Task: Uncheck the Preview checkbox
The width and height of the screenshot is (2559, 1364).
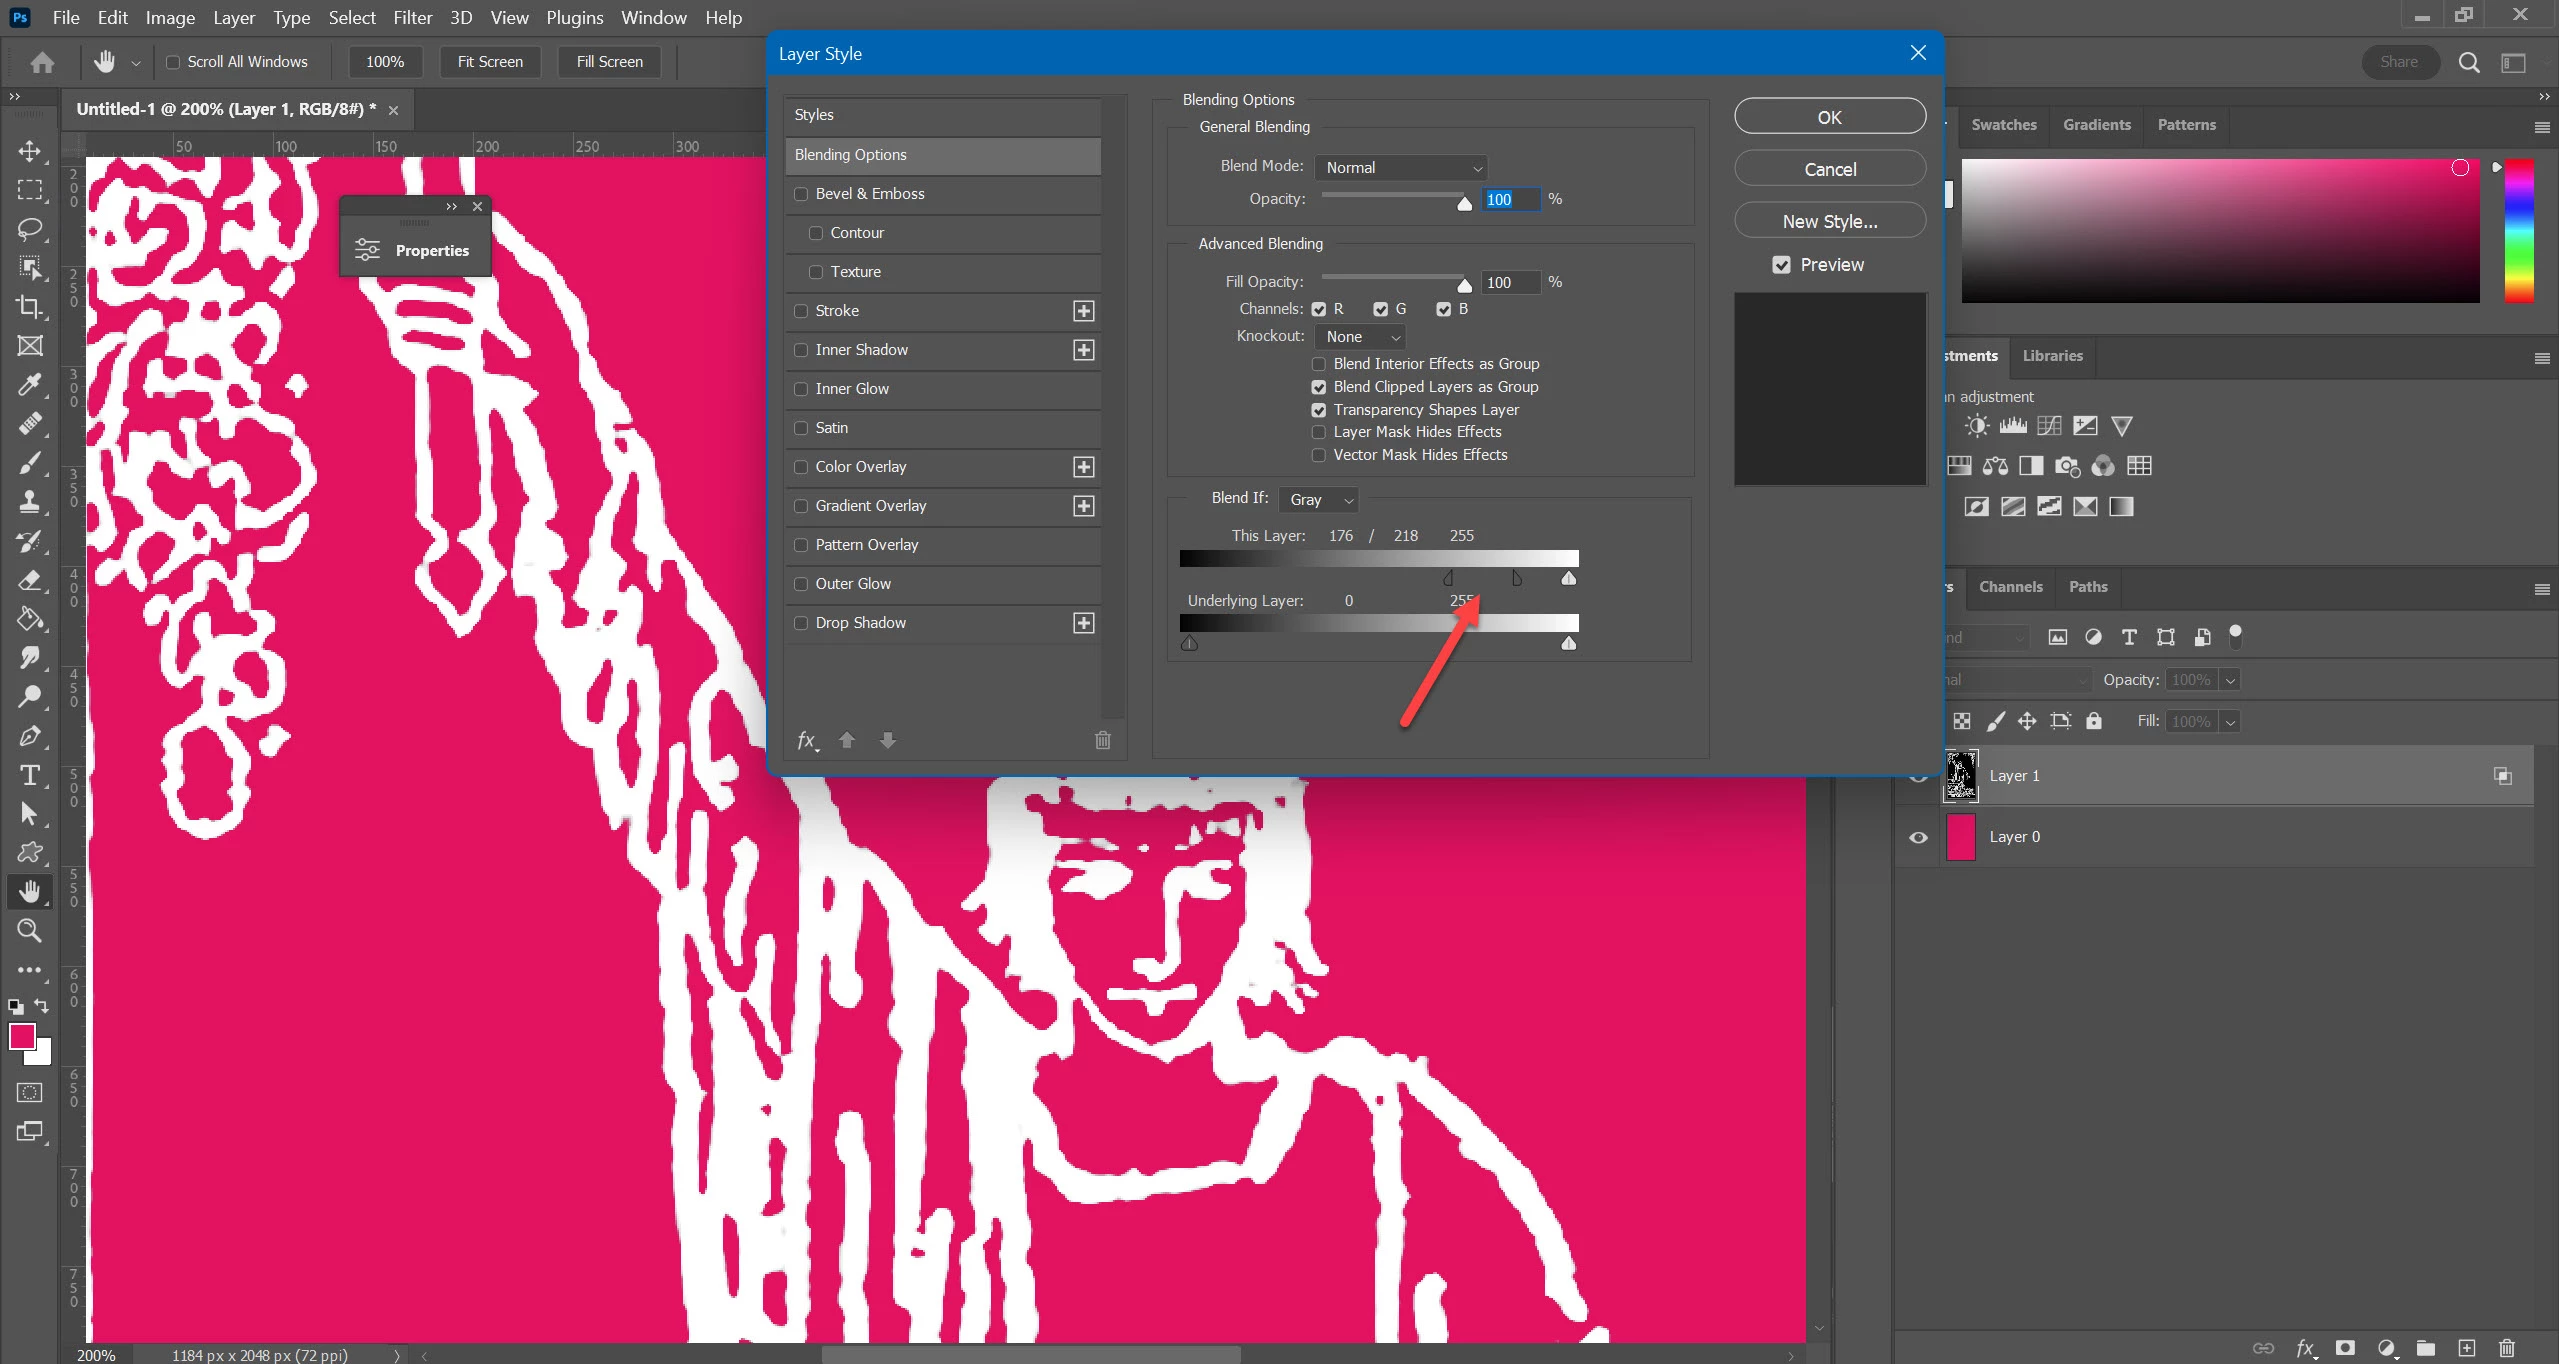Action: [1781, 265]
